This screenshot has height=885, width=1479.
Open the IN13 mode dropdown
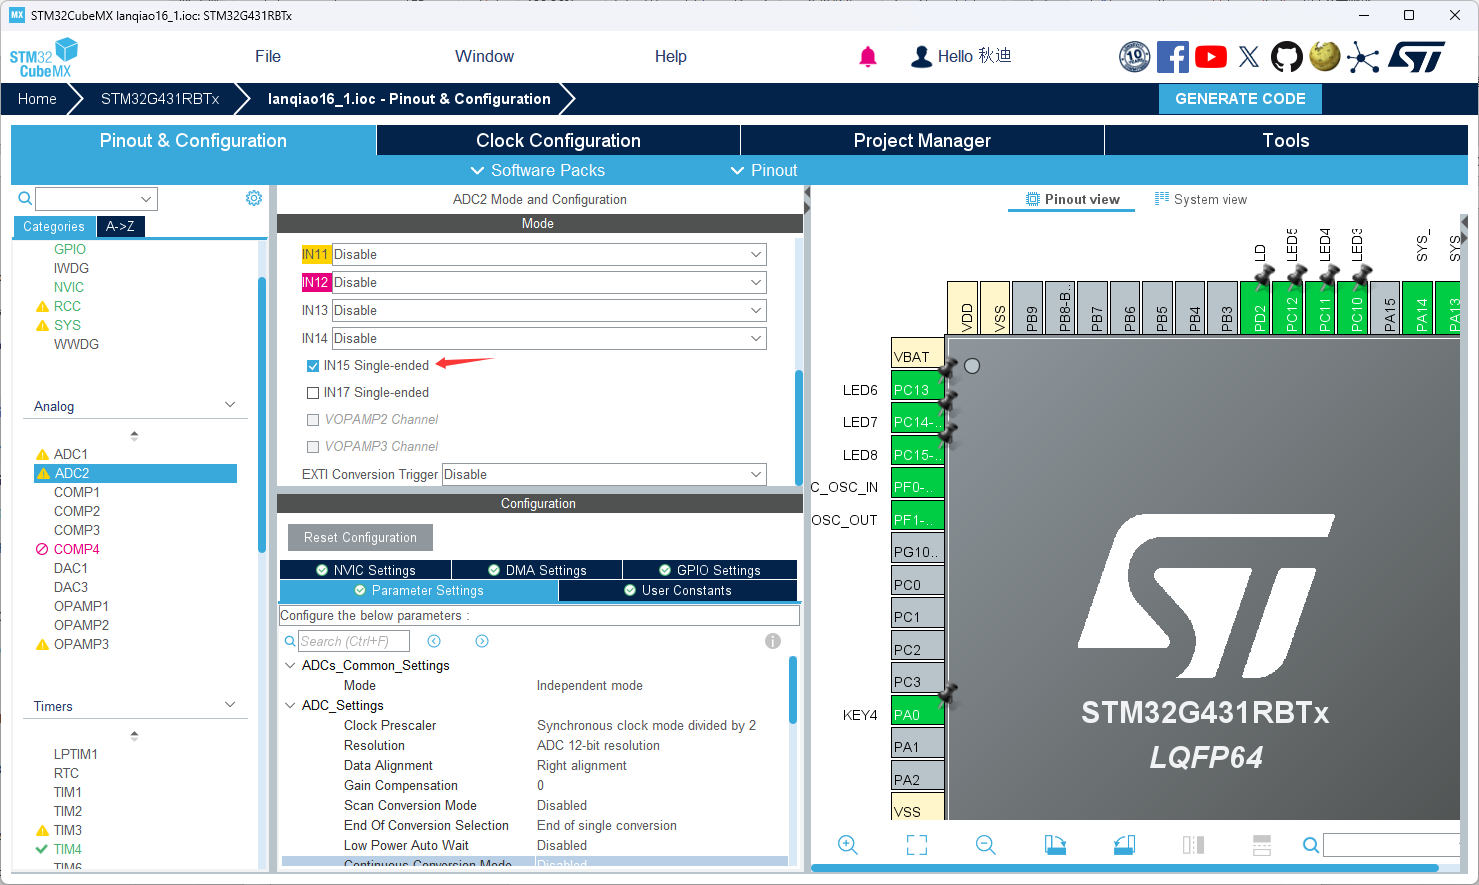point(549,311)
